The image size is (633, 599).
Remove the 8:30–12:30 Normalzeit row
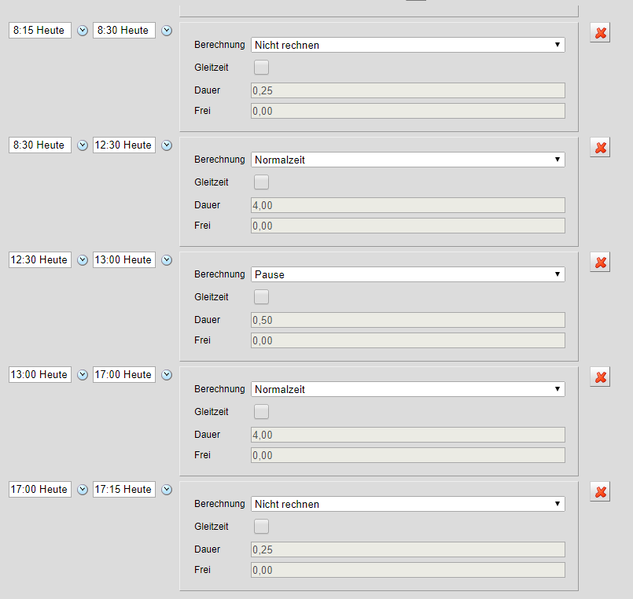600,148
